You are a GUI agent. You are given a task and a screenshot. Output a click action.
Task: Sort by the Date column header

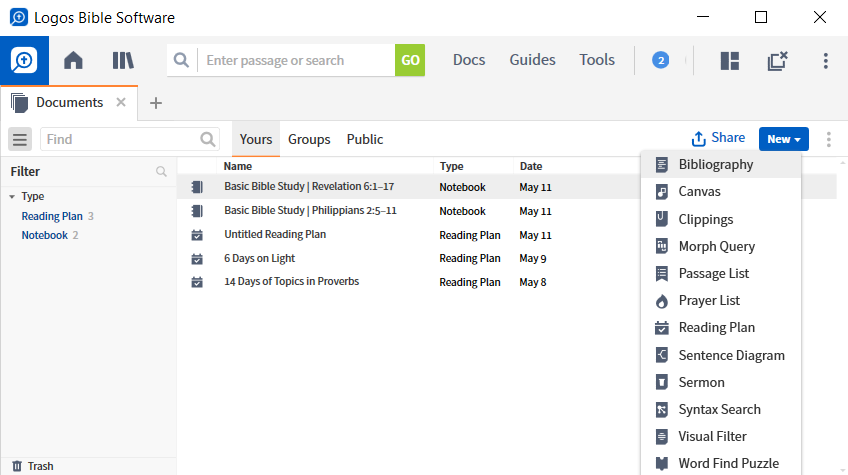(x=531, y=166)
